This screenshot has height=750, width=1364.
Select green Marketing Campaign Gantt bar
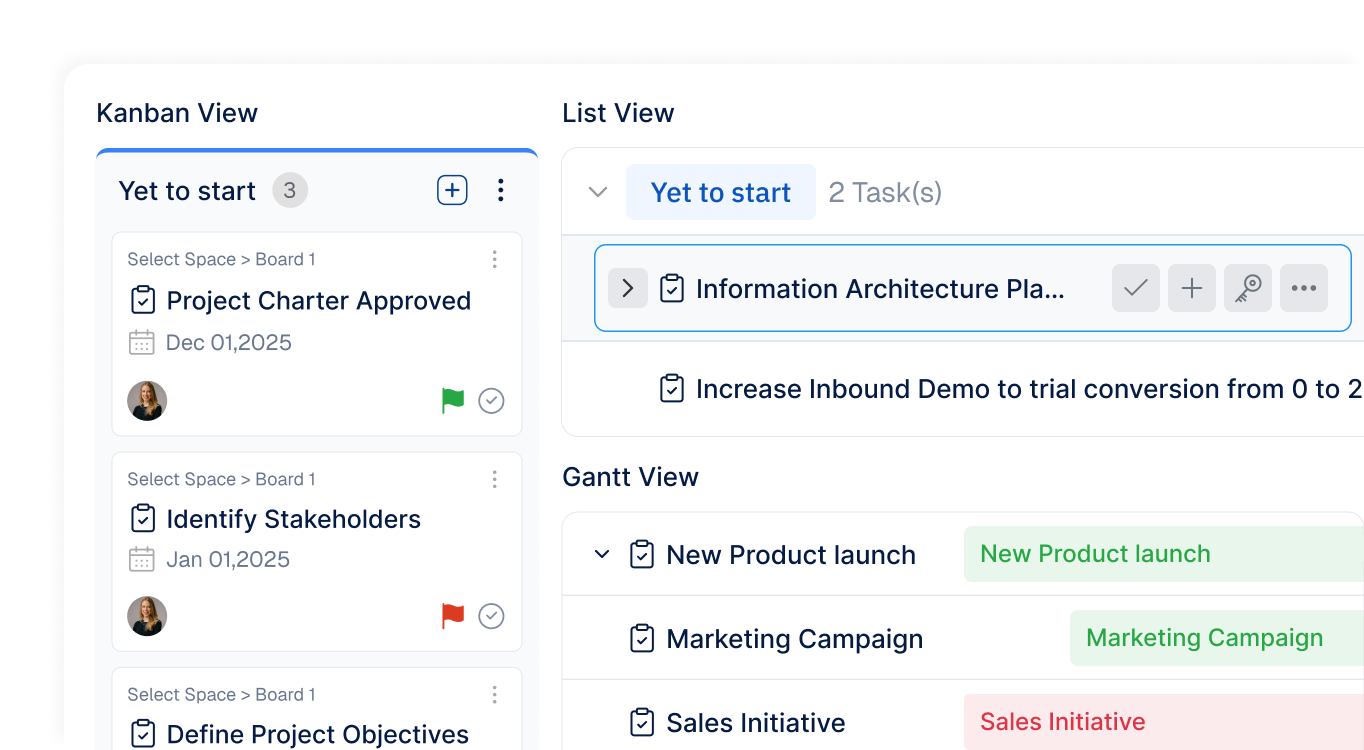pos(1217,638)
